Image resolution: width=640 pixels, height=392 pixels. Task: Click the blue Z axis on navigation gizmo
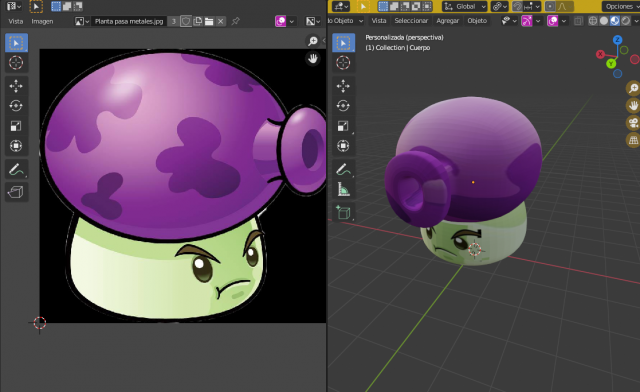click(618, 40)
